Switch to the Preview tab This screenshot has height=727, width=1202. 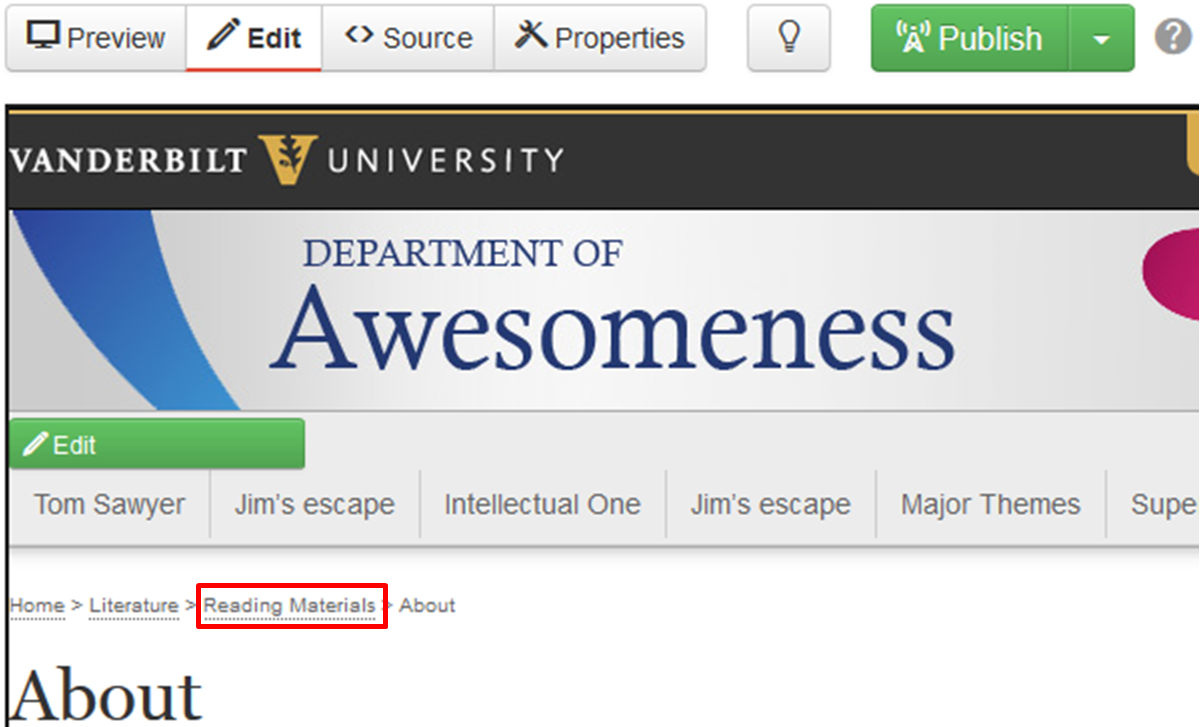[96, 38]
